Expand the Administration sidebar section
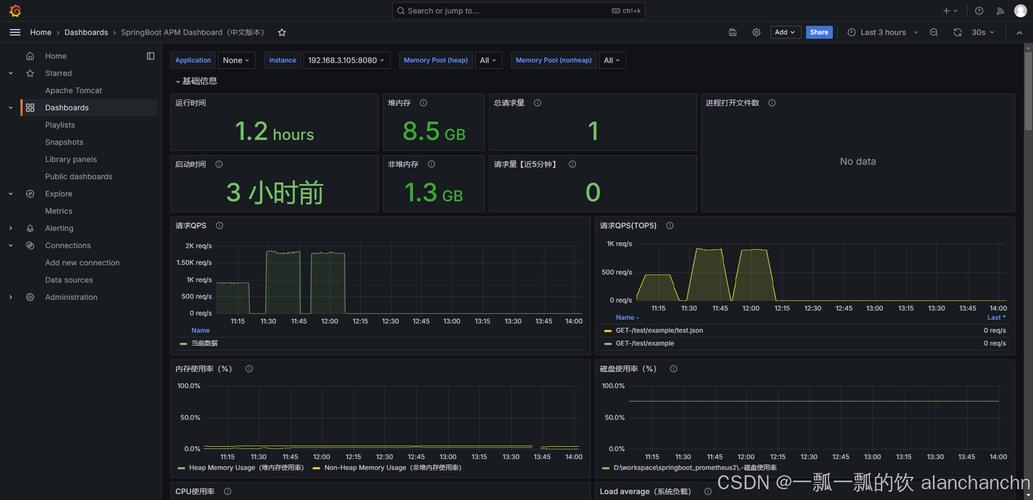 coord(11,297)
